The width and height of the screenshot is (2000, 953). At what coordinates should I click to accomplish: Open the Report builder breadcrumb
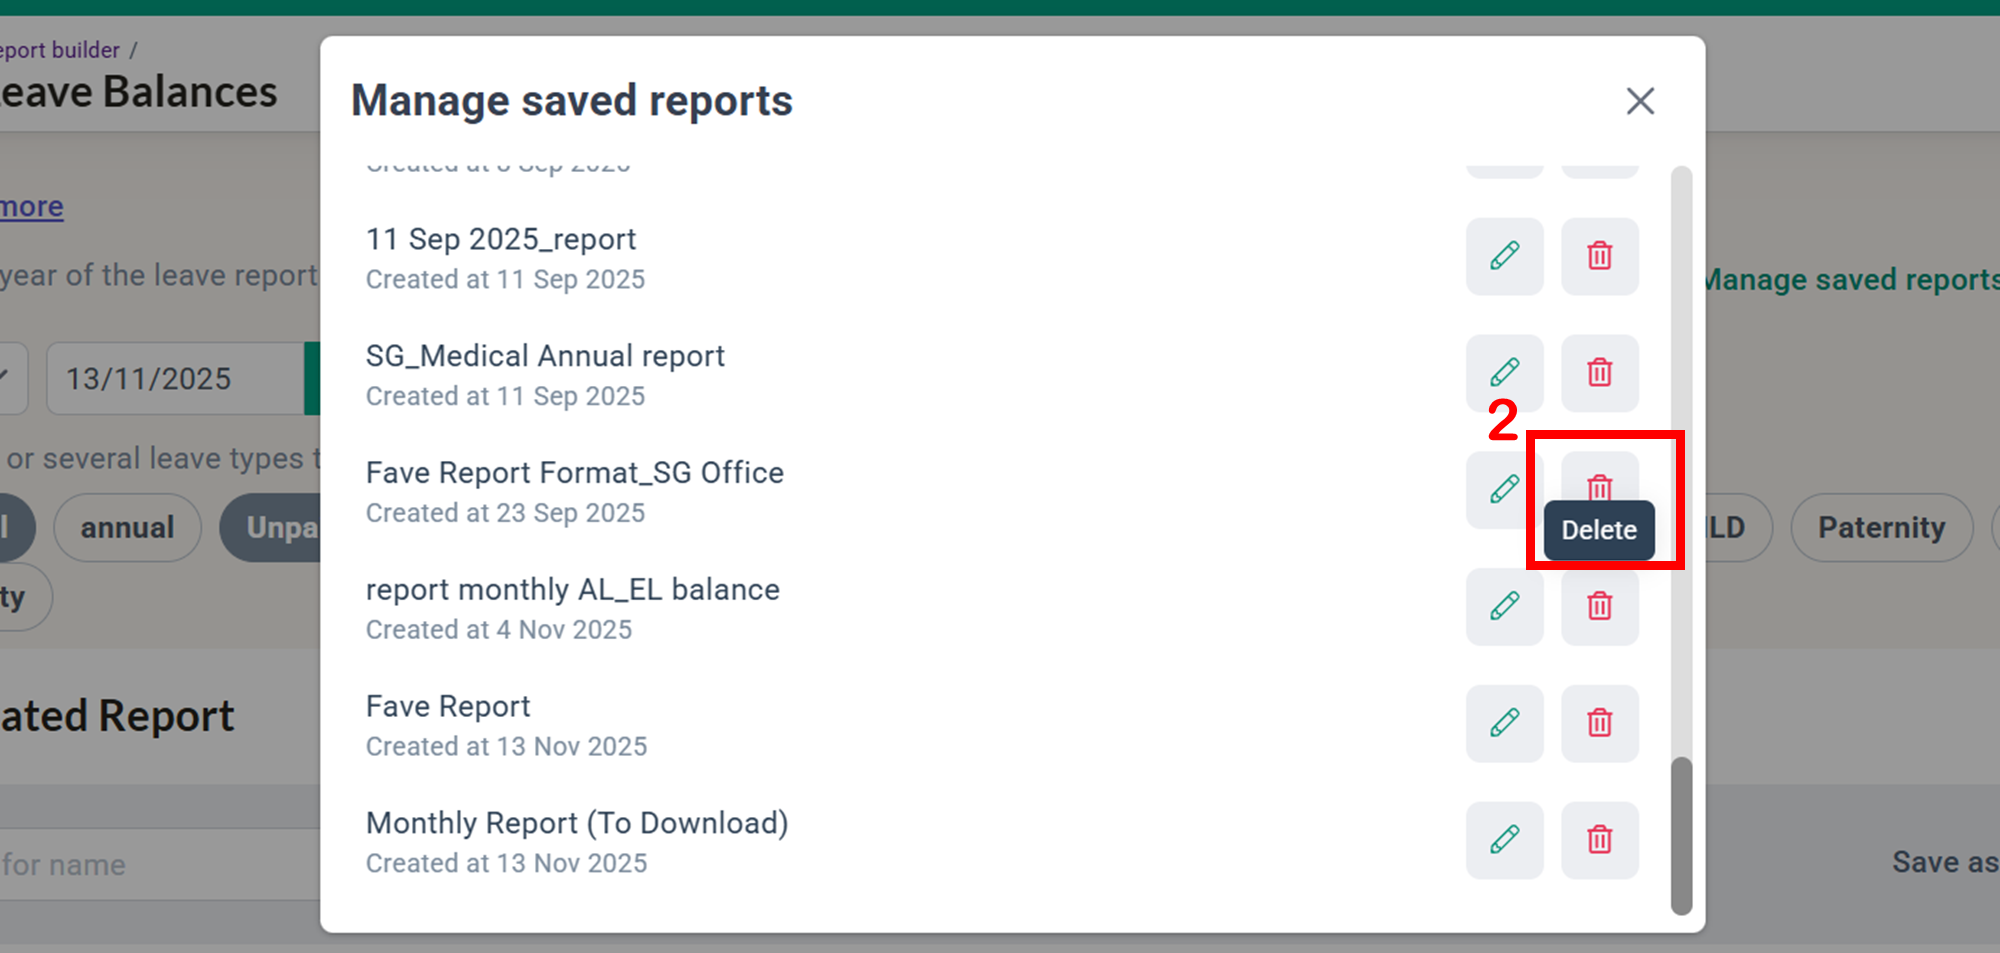(x=60, y=50)
